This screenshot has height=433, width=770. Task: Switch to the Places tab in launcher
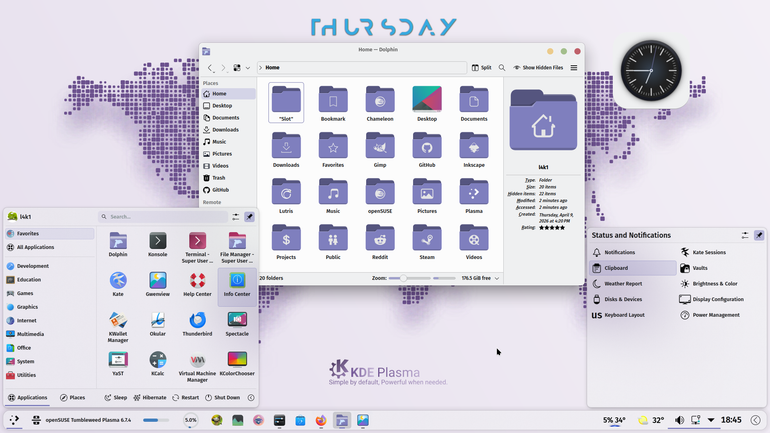pos(72,398)
